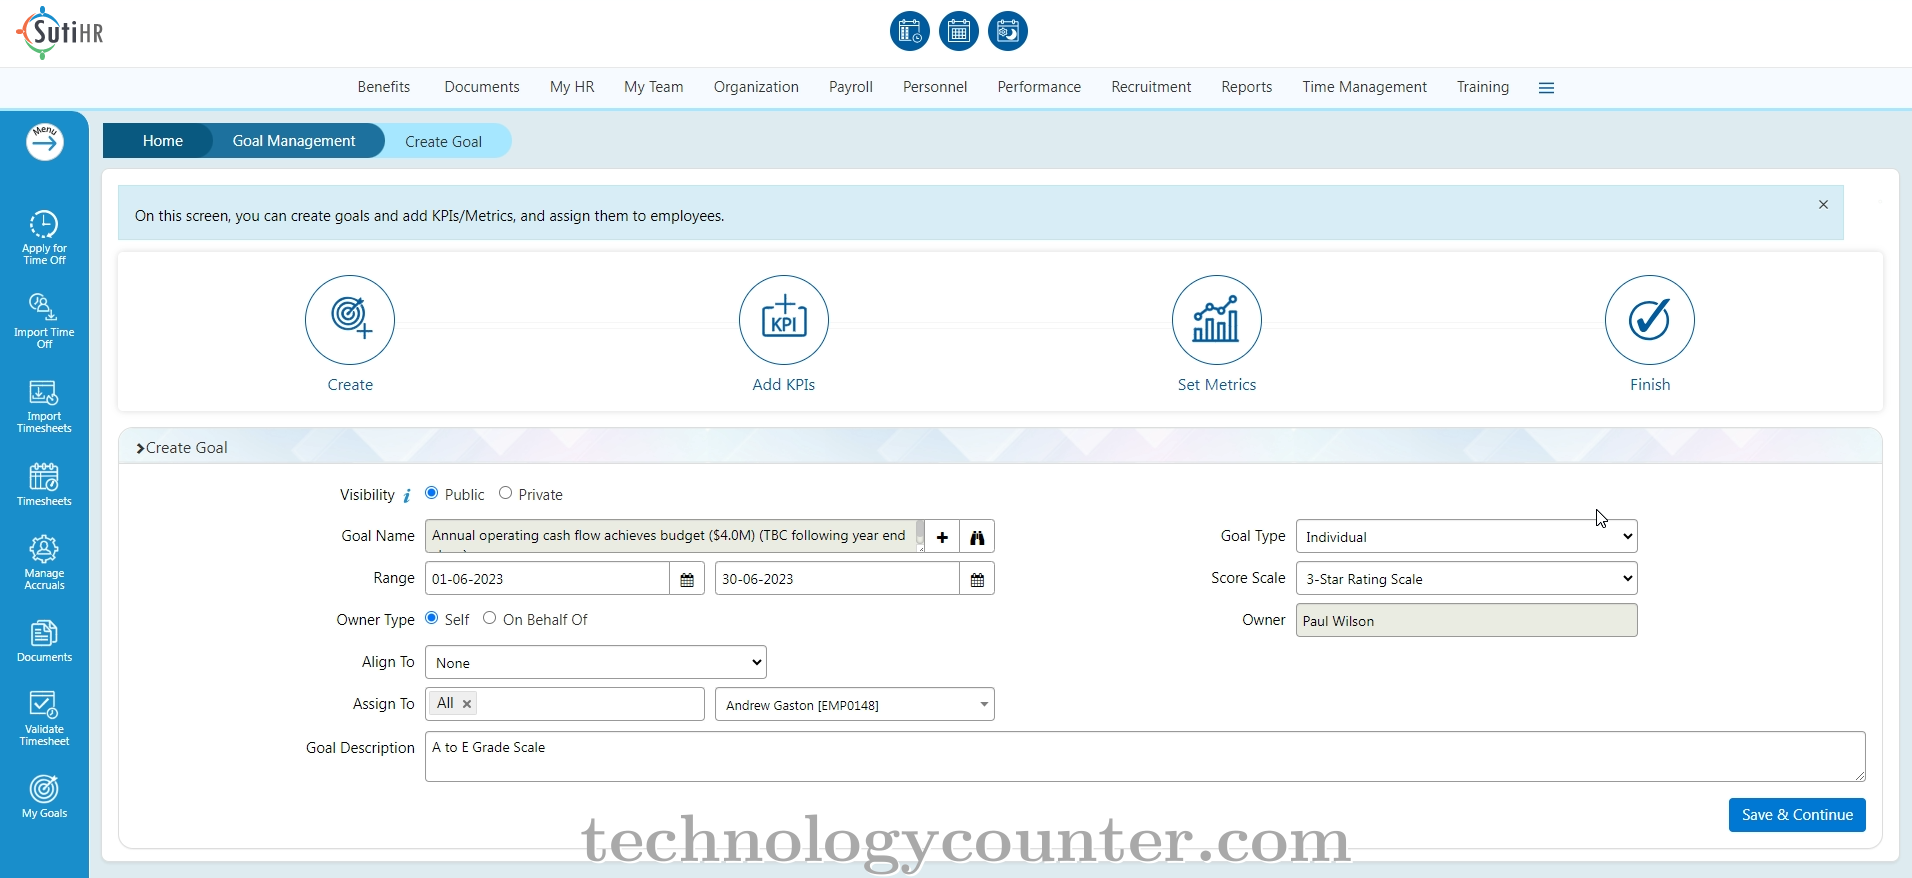Open My Goals sidebar icon
1912x878 pixels.
[44, 797]
